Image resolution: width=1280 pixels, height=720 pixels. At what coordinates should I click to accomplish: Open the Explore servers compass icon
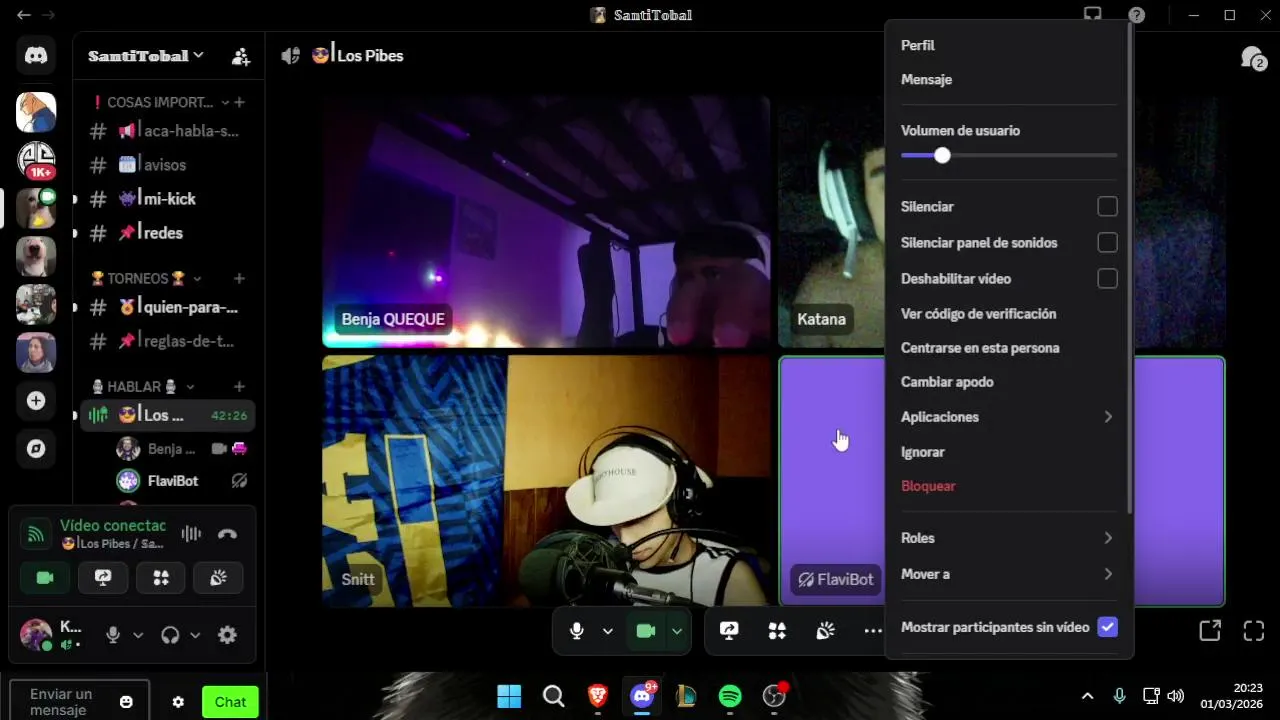coord(36,448)
